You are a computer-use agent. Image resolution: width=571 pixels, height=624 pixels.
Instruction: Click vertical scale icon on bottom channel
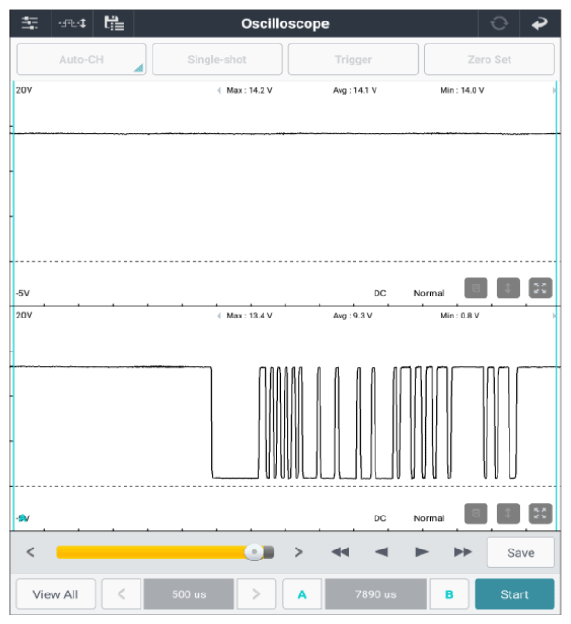click(508, 513)
